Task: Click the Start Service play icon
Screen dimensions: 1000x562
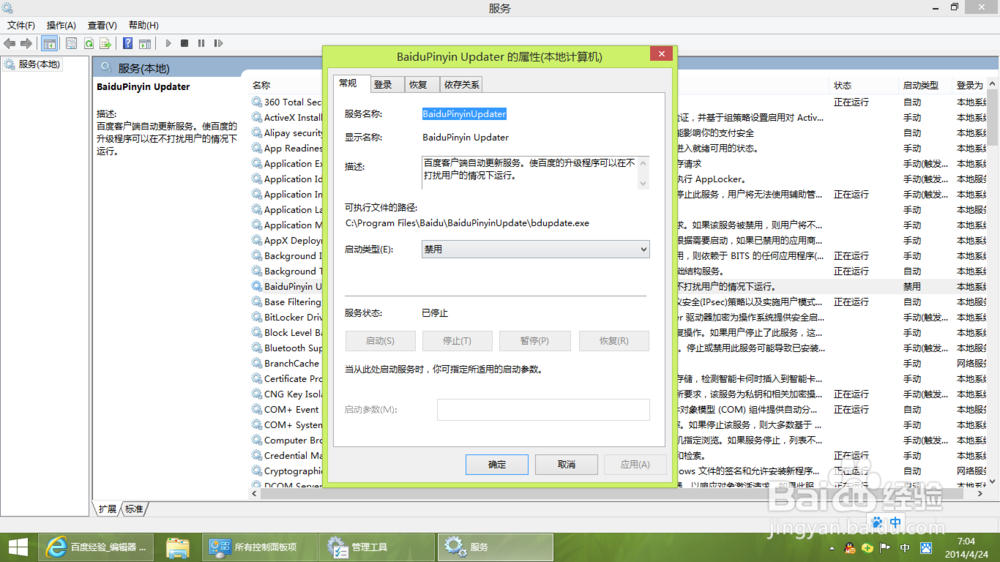Action: coord(168,43)
